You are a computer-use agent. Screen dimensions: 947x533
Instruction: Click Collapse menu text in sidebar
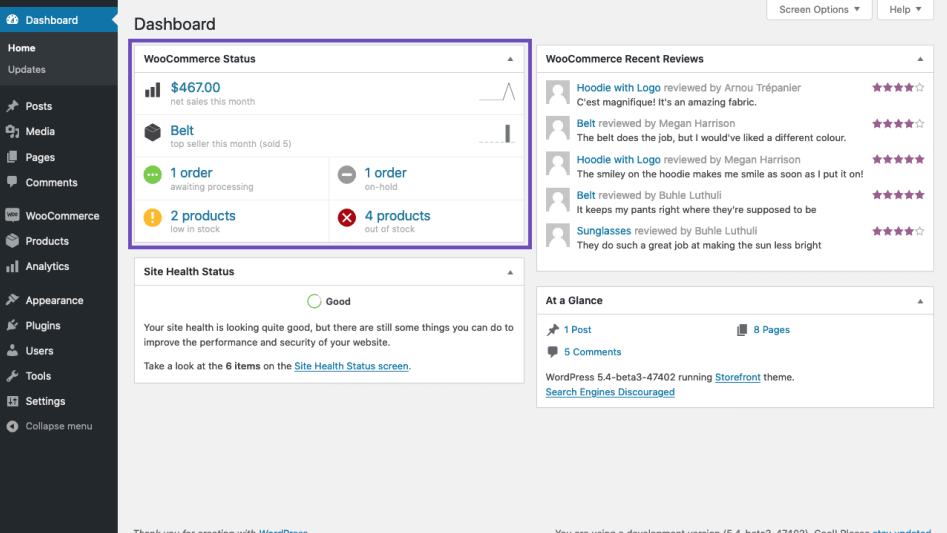(x=59, y=426)
